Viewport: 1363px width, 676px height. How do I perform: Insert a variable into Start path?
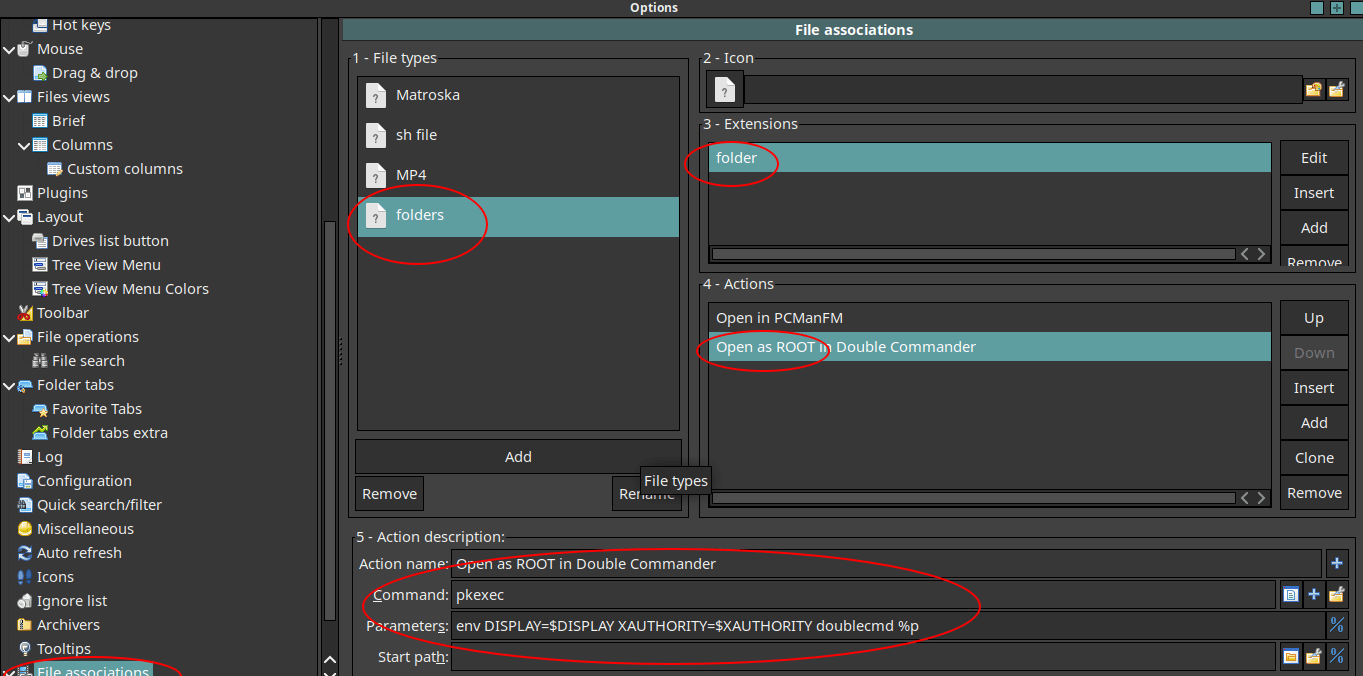(x=1337, y=657)
